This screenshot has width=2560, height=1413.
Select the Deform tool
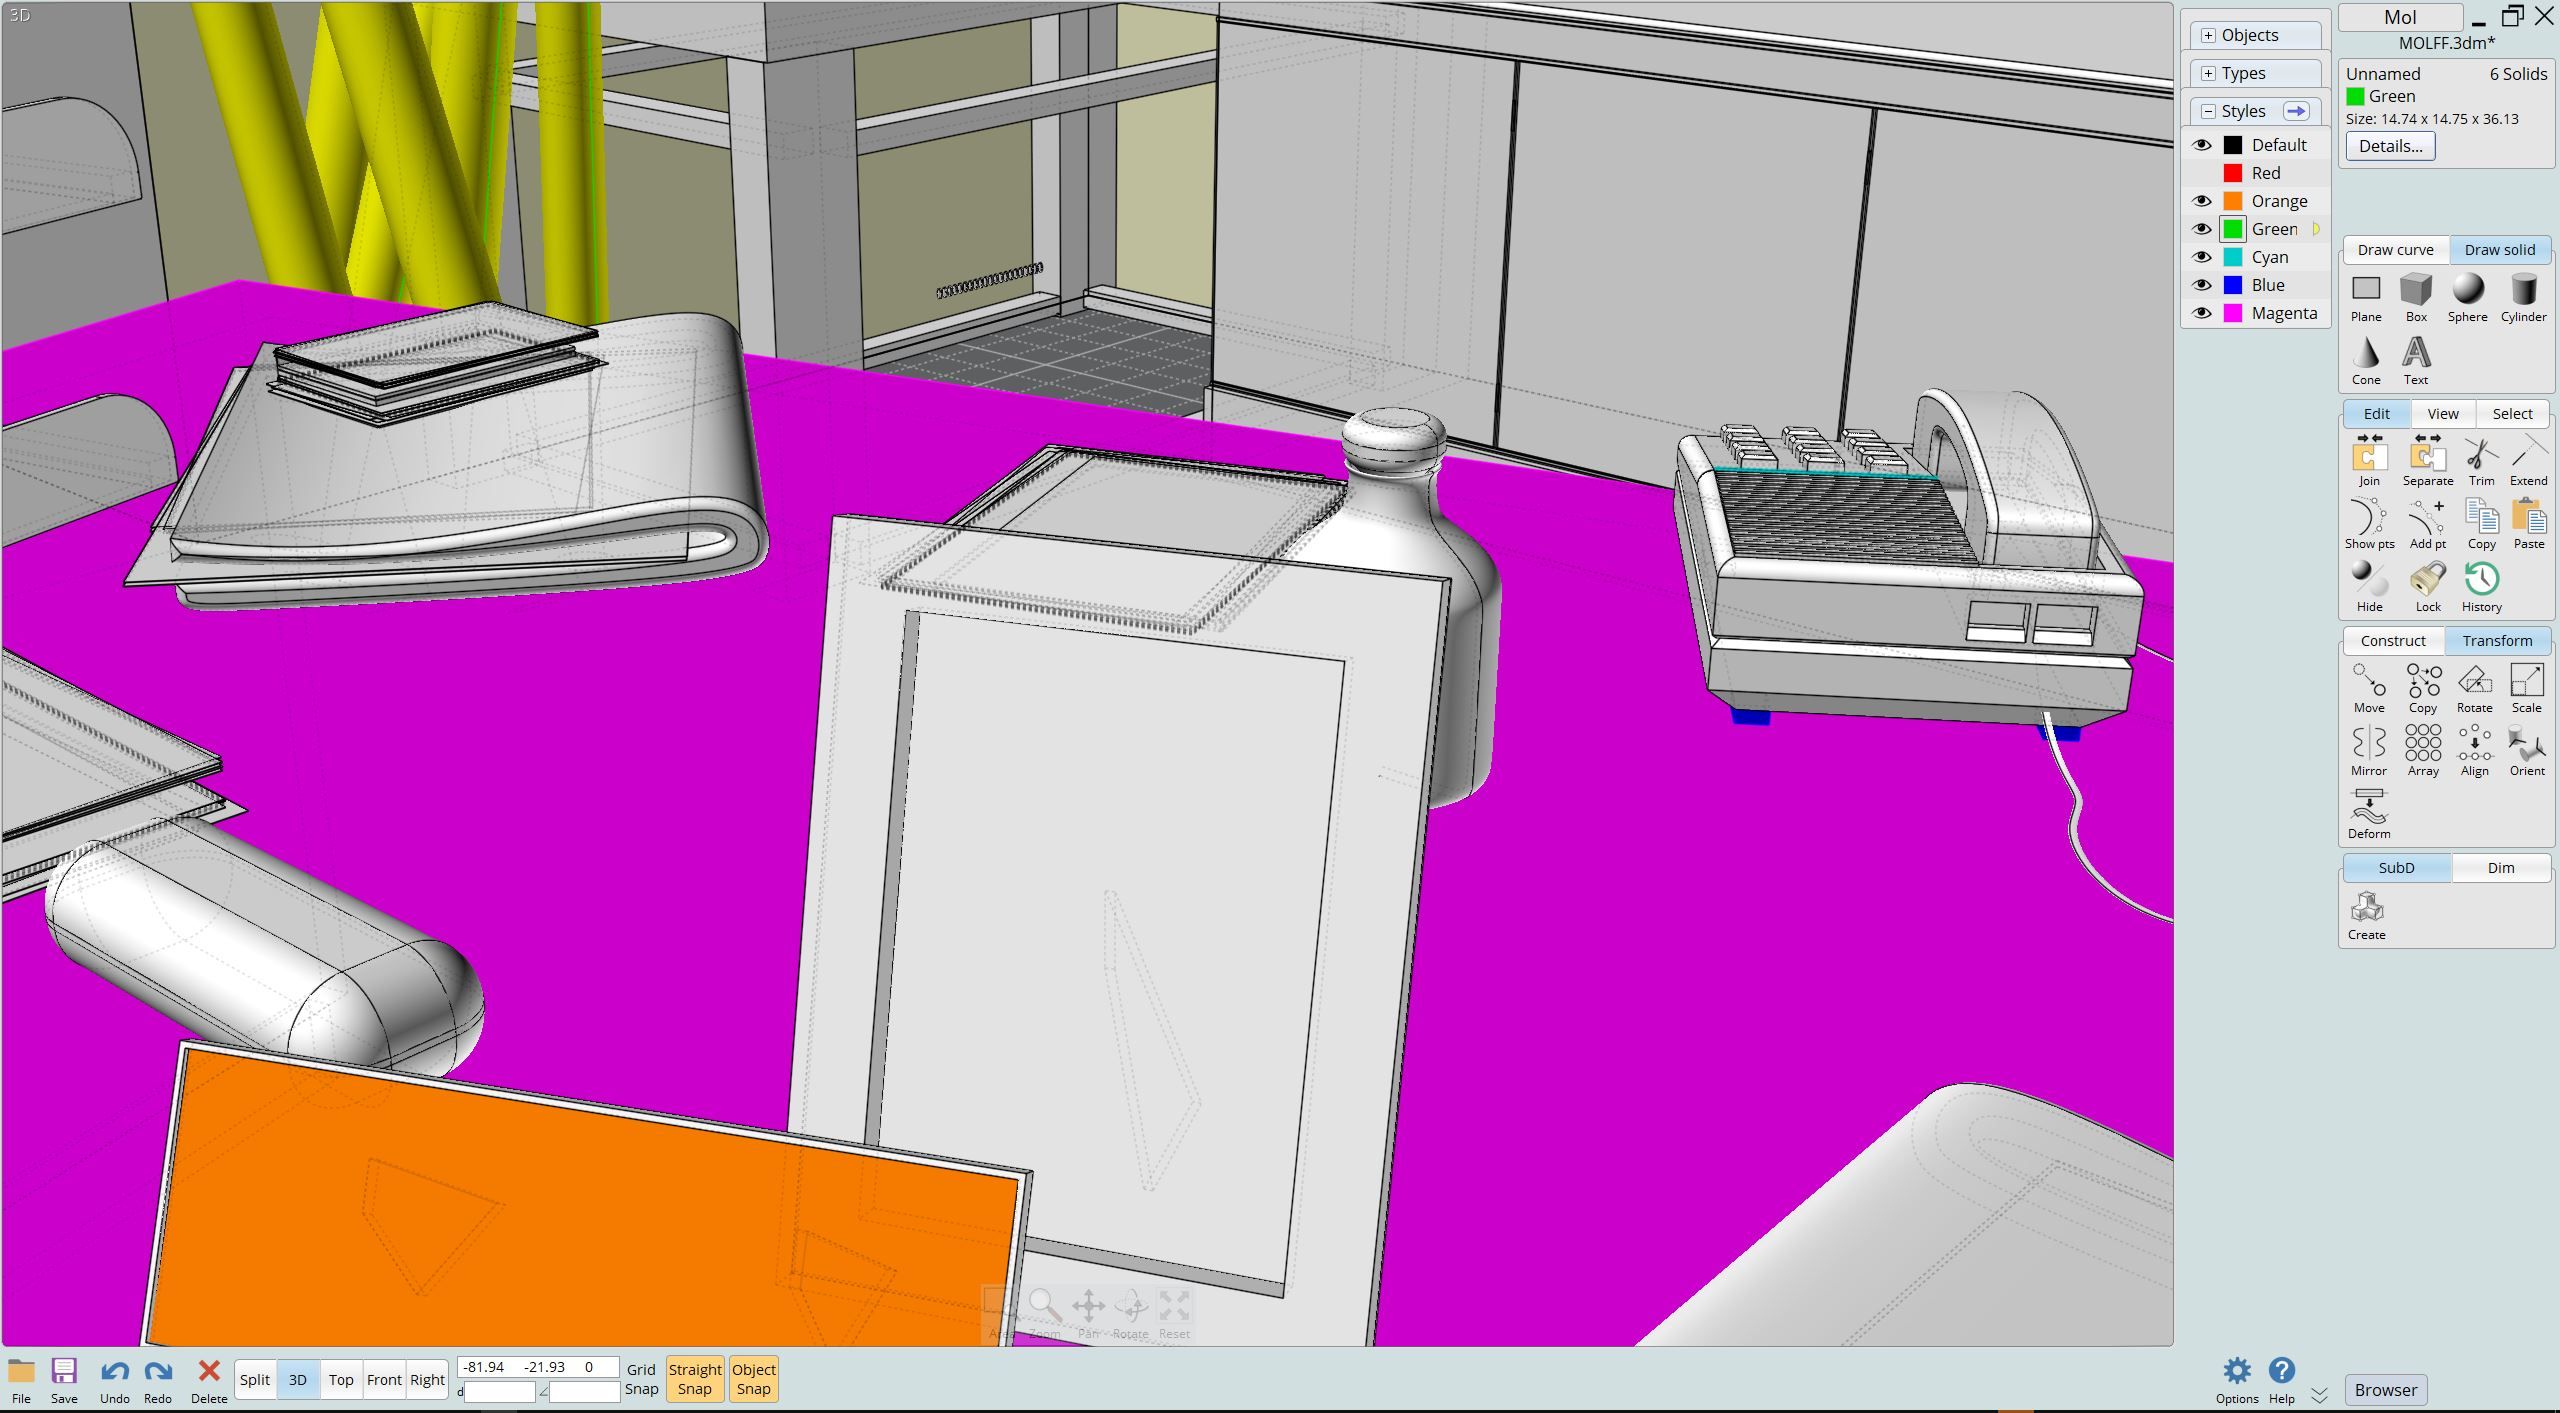click(x=2368, y=813)
